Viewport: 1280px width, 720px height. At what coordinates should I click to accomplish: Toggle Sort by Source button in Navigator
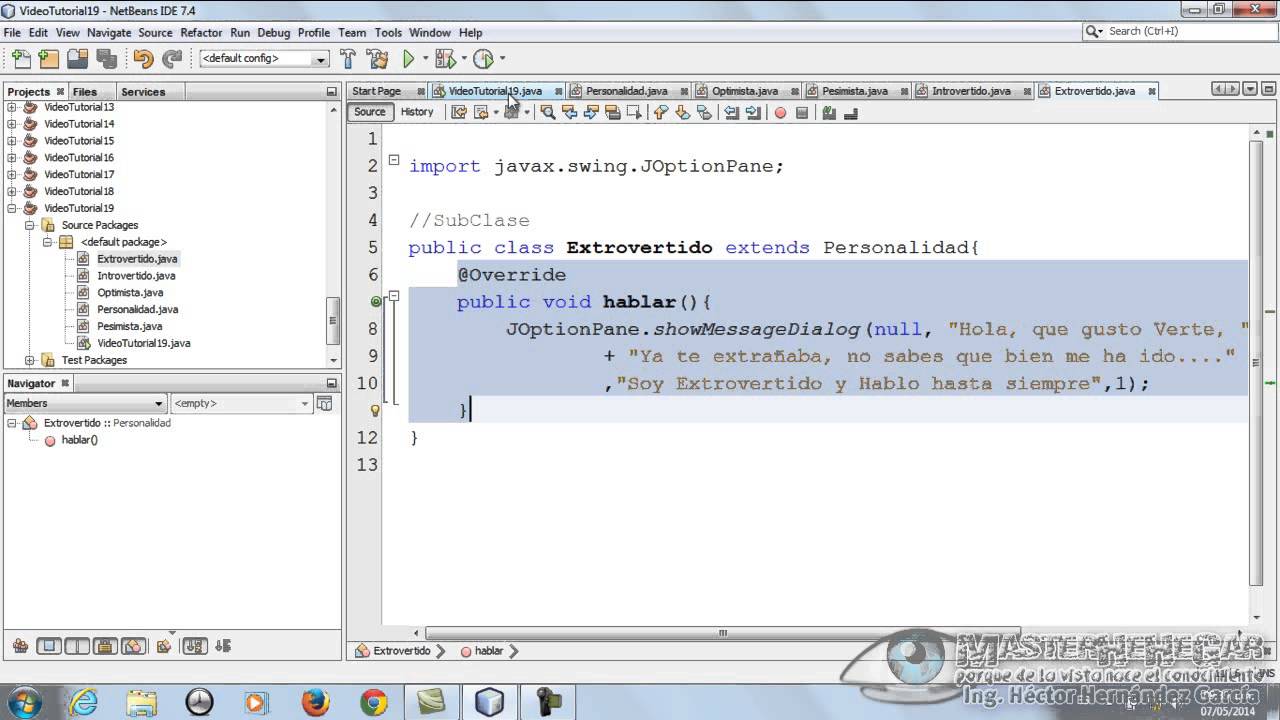222,647
